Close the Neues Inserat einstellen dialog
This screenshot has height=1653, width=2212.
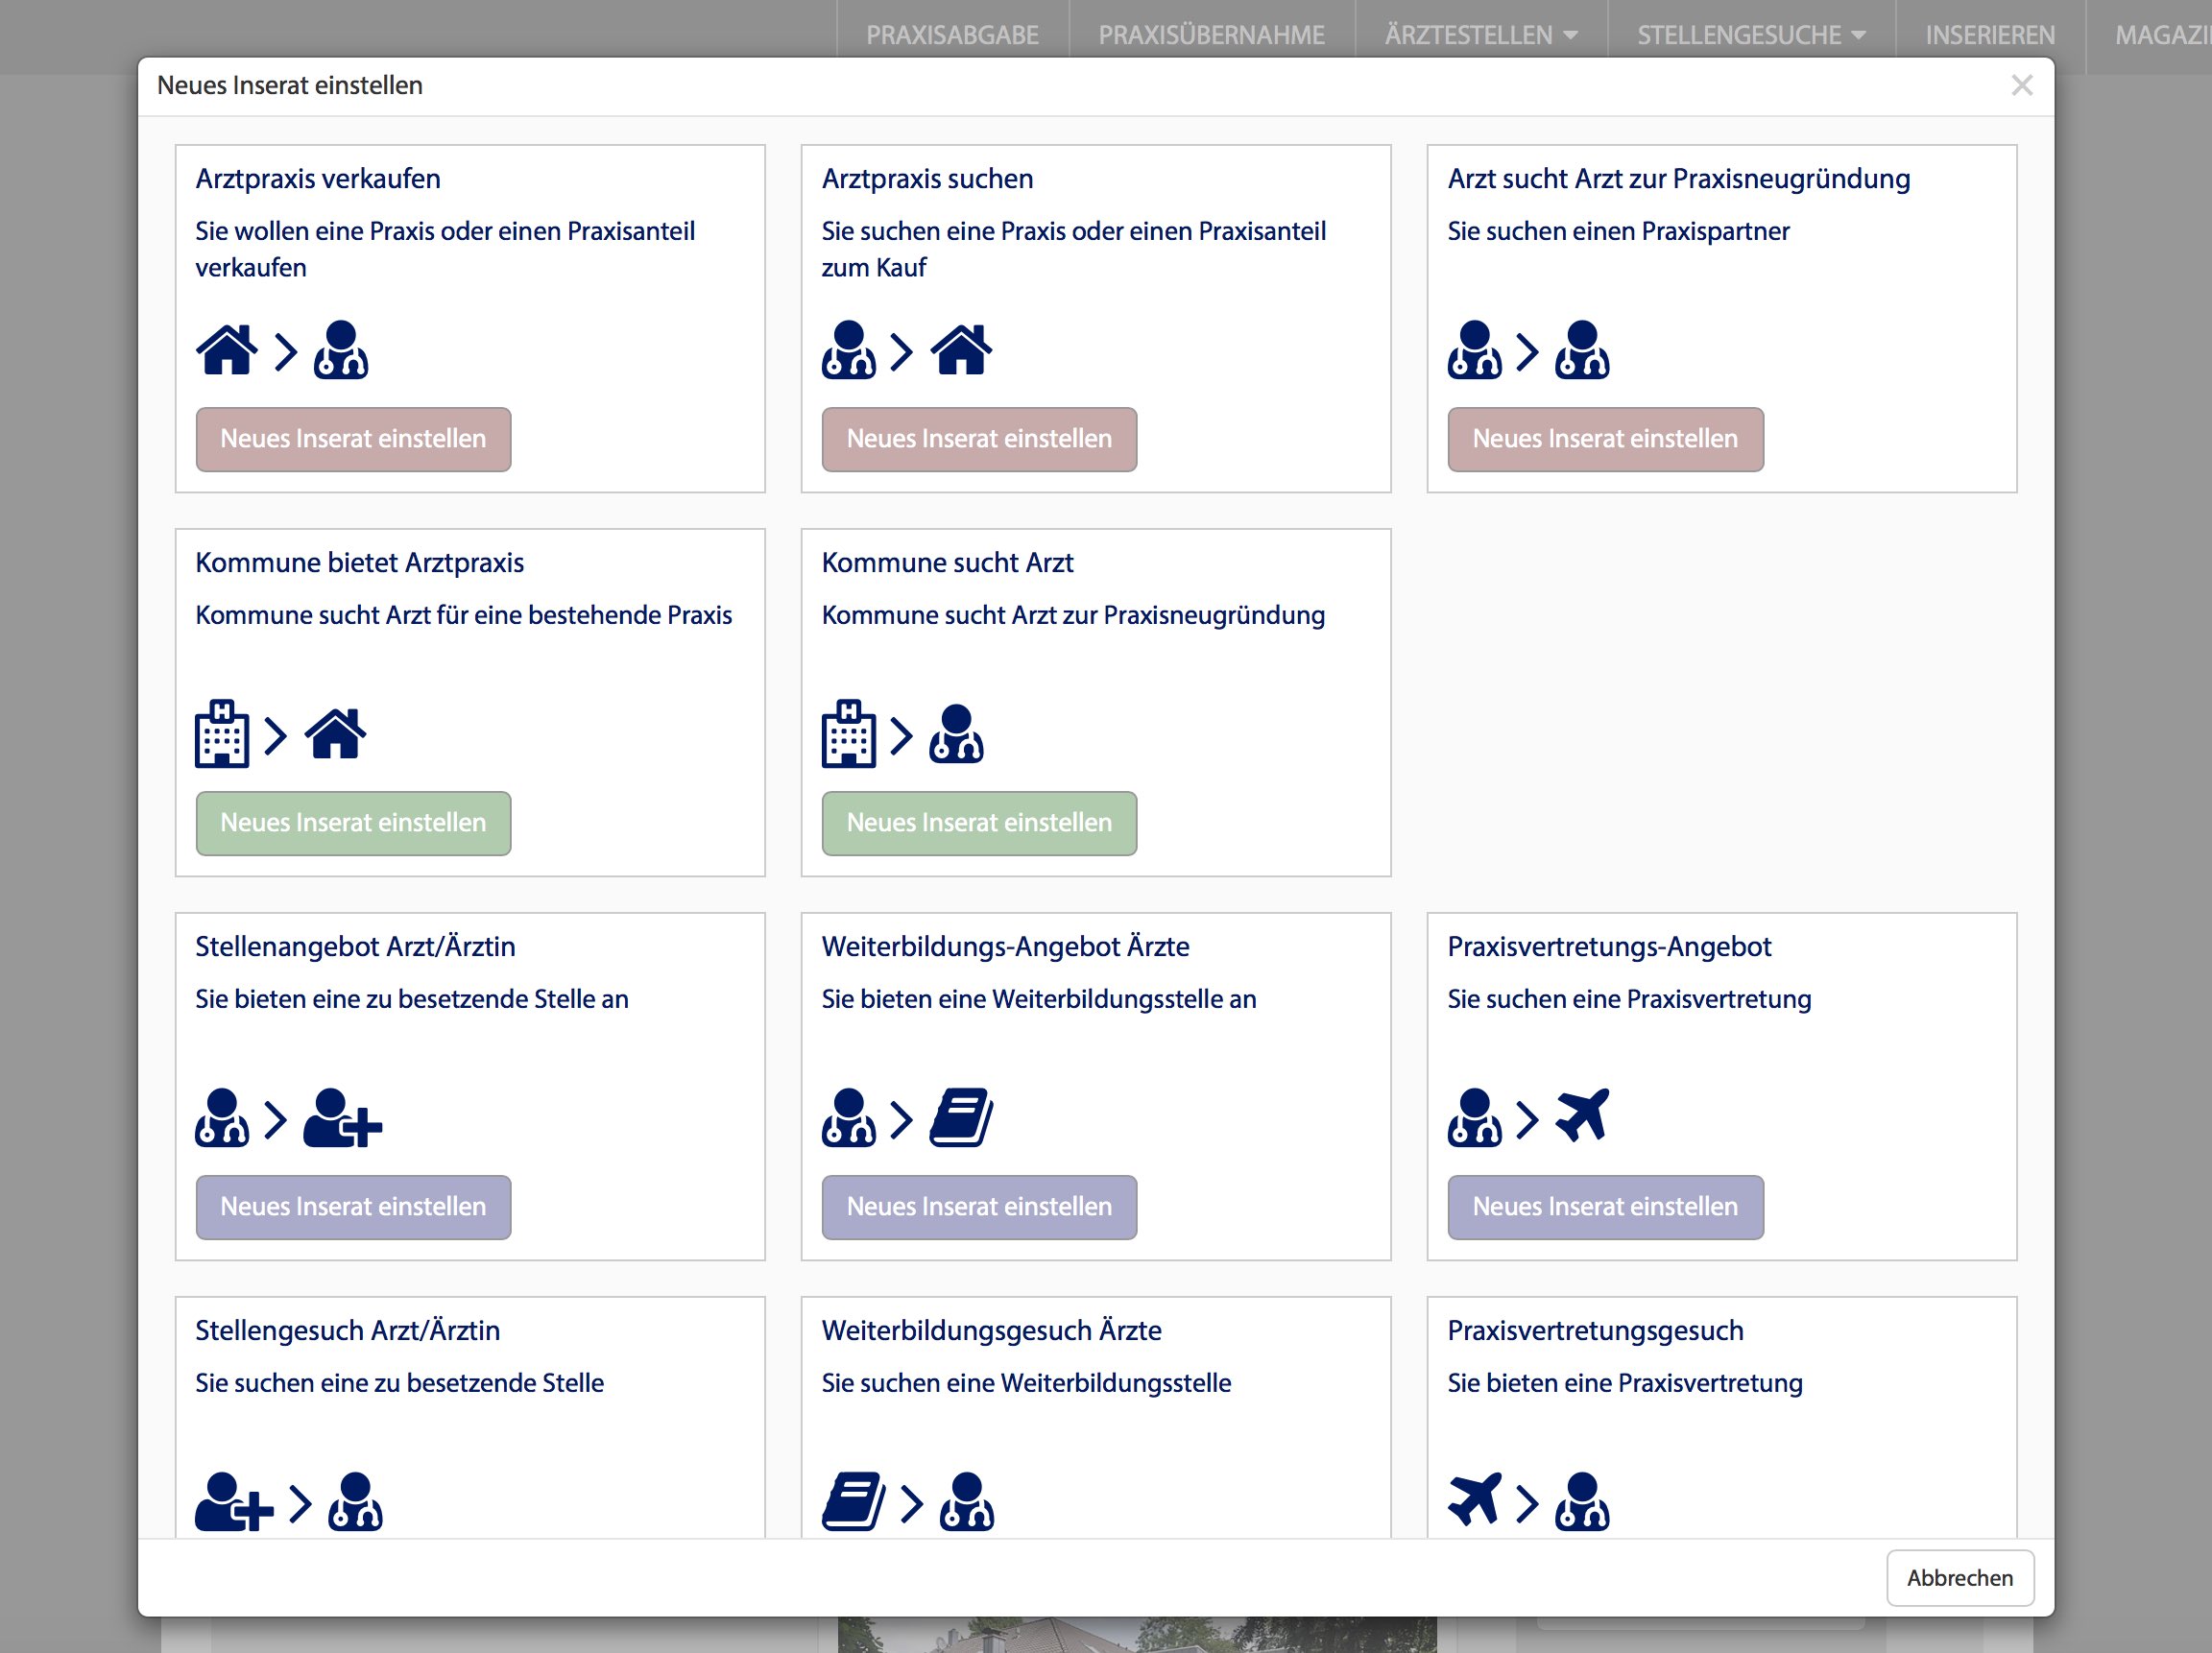point(2021,86)
